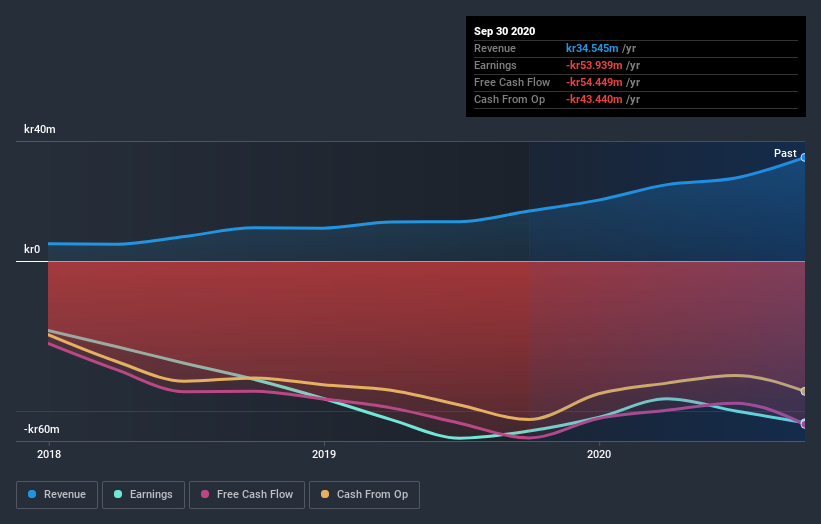Viewport: 821px width, 524px height.
Task: Click the Sep 30 2020 tooltip date
Action: 504,31
